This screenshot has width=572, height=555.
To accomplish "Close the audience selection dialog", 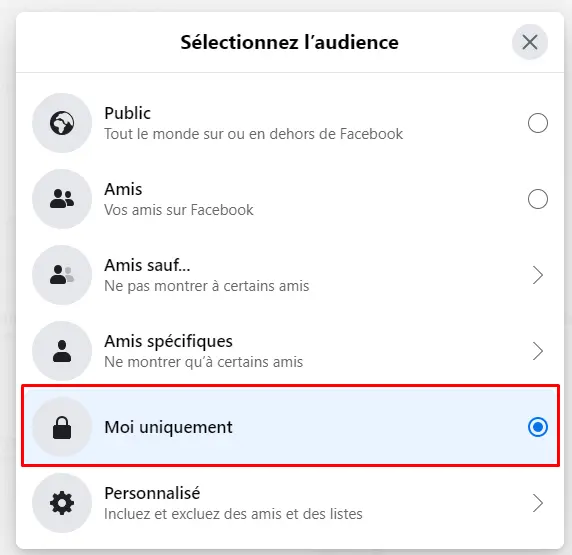I will click(530, 42).
